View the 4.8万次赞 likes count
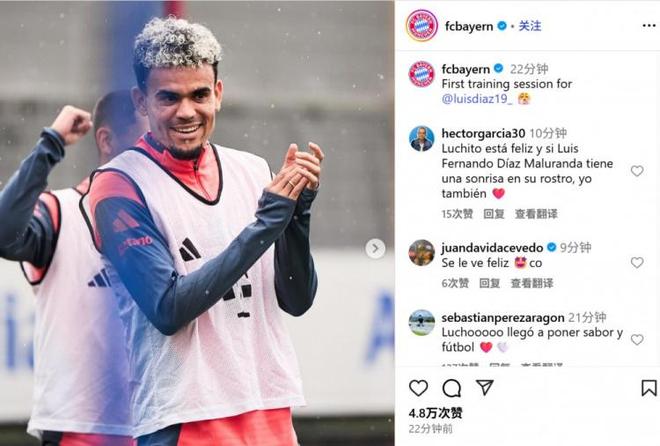The image size is (660, 446). (x=435, y=413)
